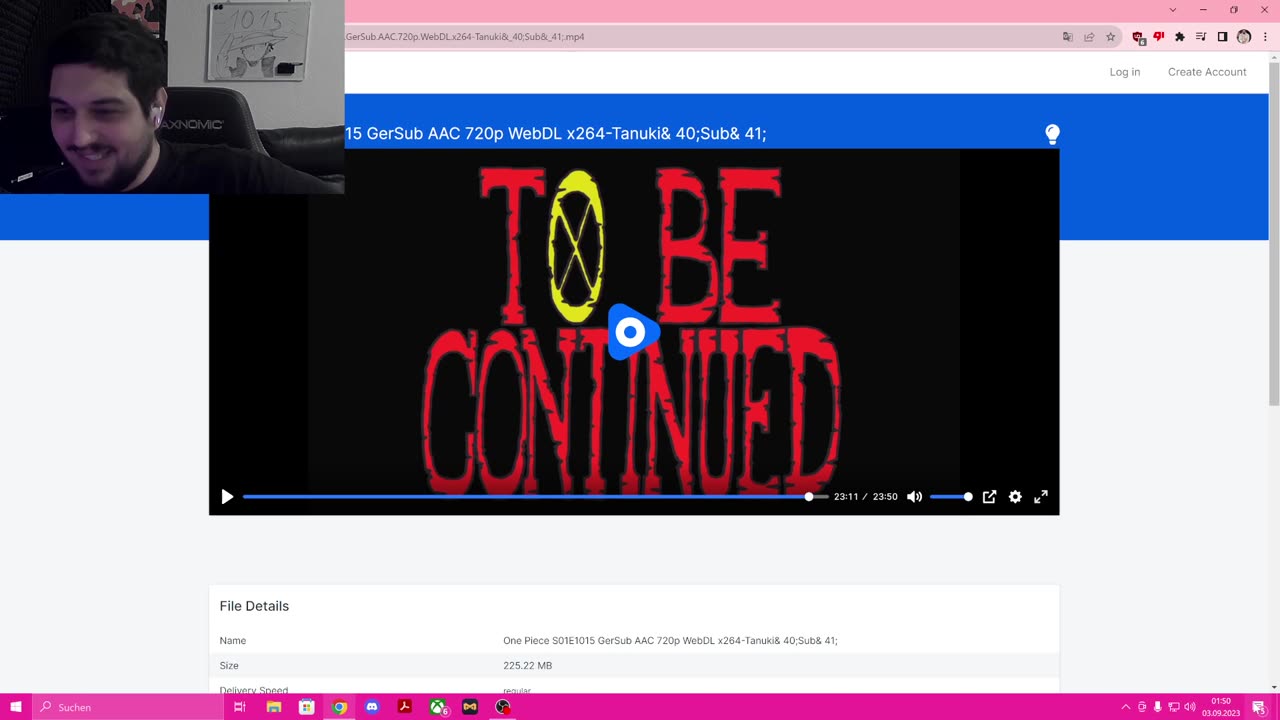Viewport: 1280px width, 720px height.
Task: Open the black-and-gold app taskbar icon
Action: pyautogui.click(x=470, y=707)
